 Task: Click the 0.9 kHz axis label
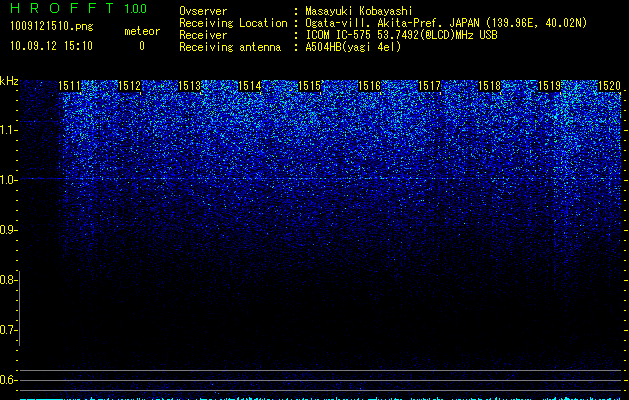click(8, 230)
